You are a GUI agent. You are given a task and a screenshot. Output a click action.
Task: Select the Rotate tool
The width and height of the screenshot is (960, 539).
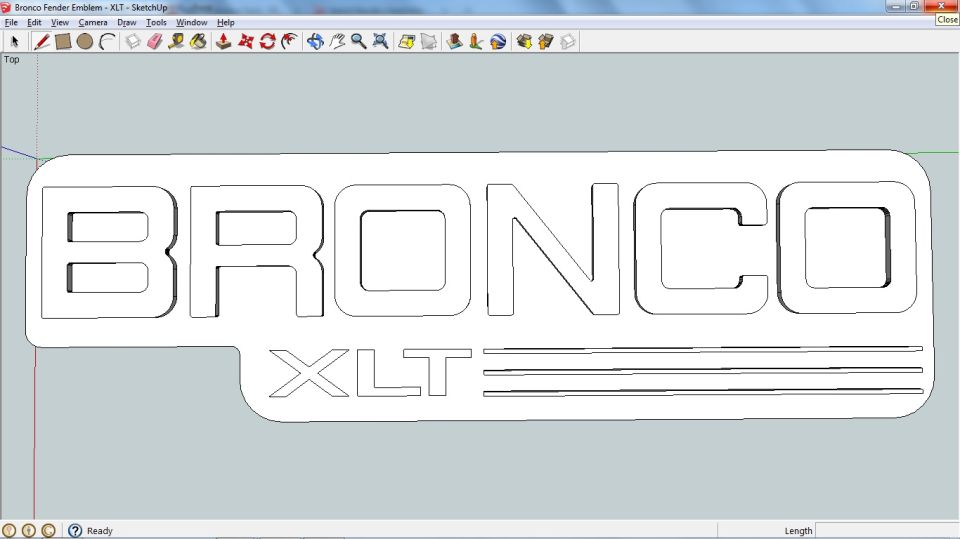click(x=268, y=42)
